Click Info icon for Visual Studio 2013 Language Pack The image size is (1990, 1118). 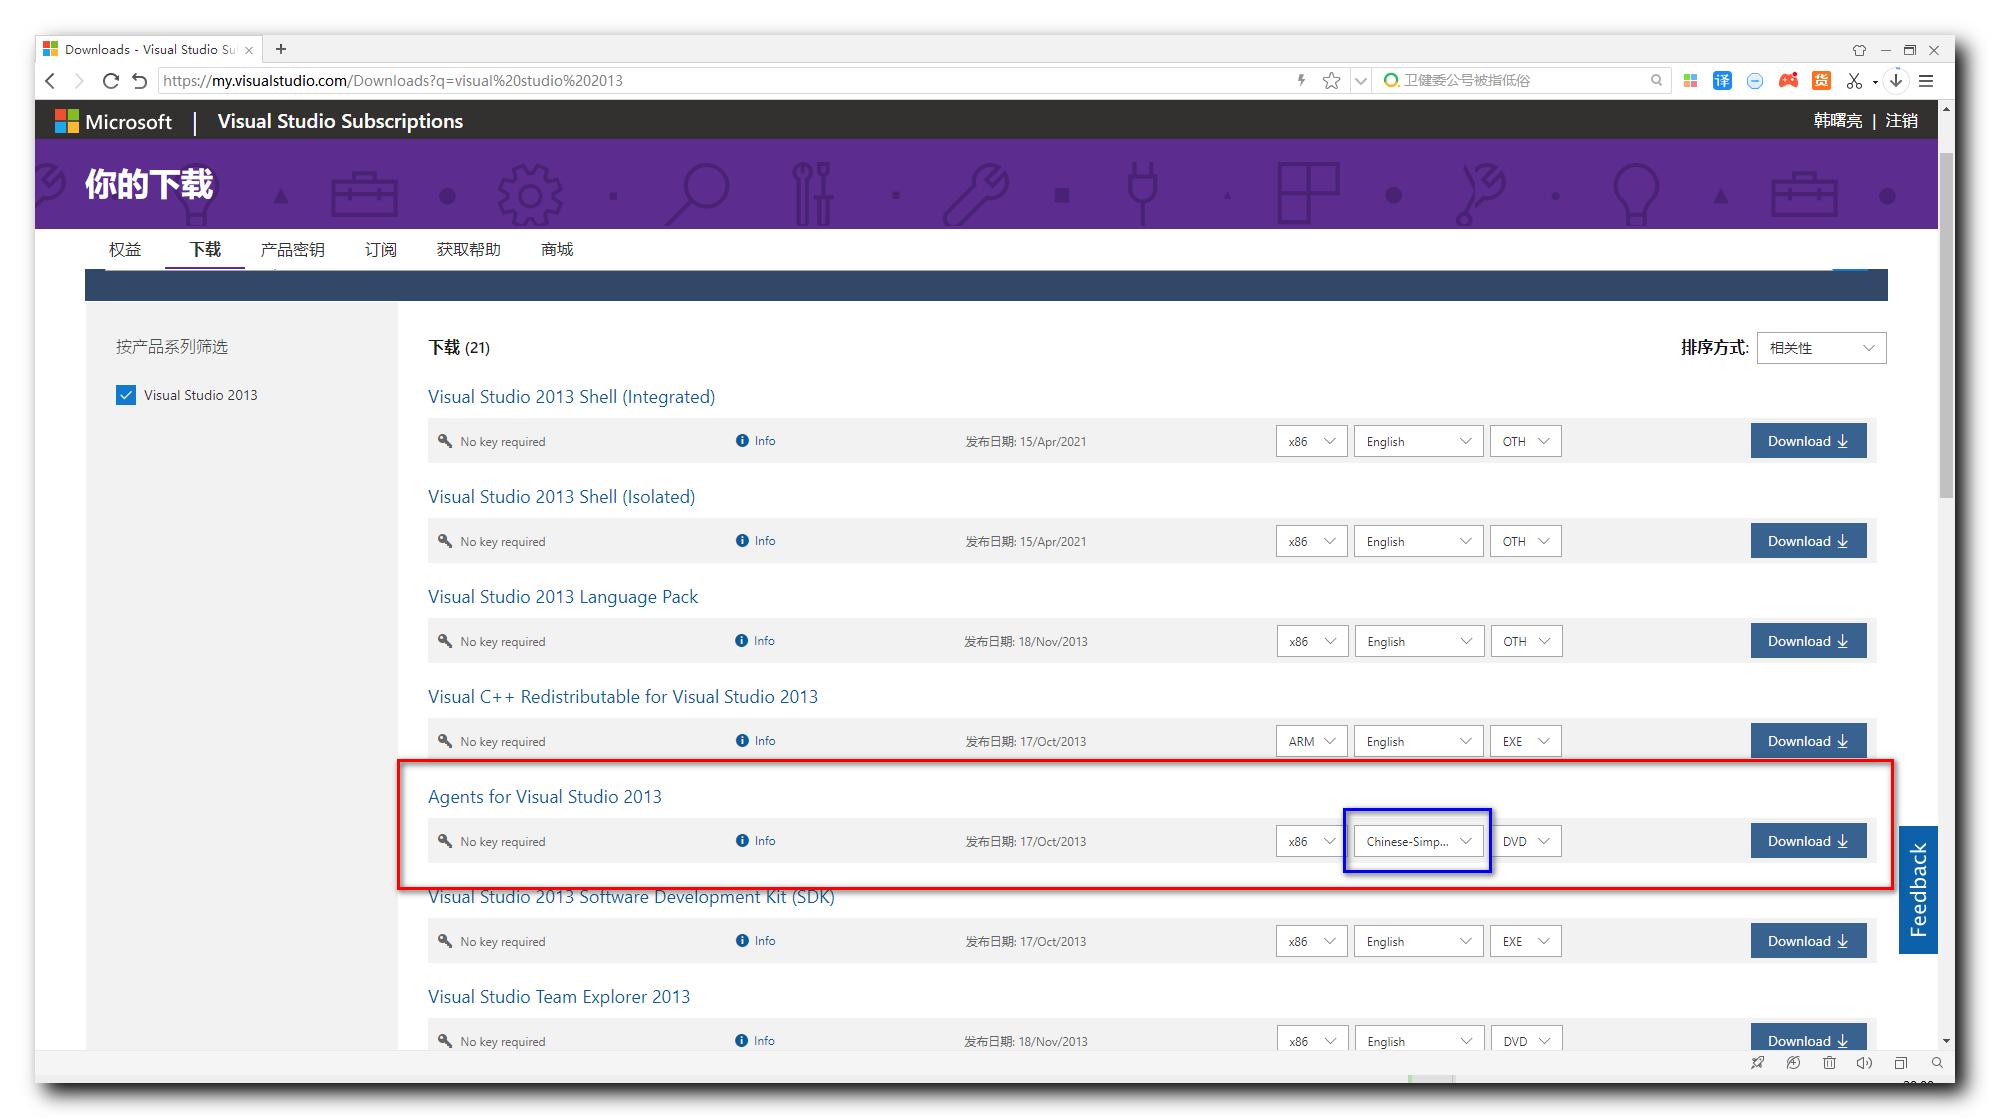click(x=742, y=641)
